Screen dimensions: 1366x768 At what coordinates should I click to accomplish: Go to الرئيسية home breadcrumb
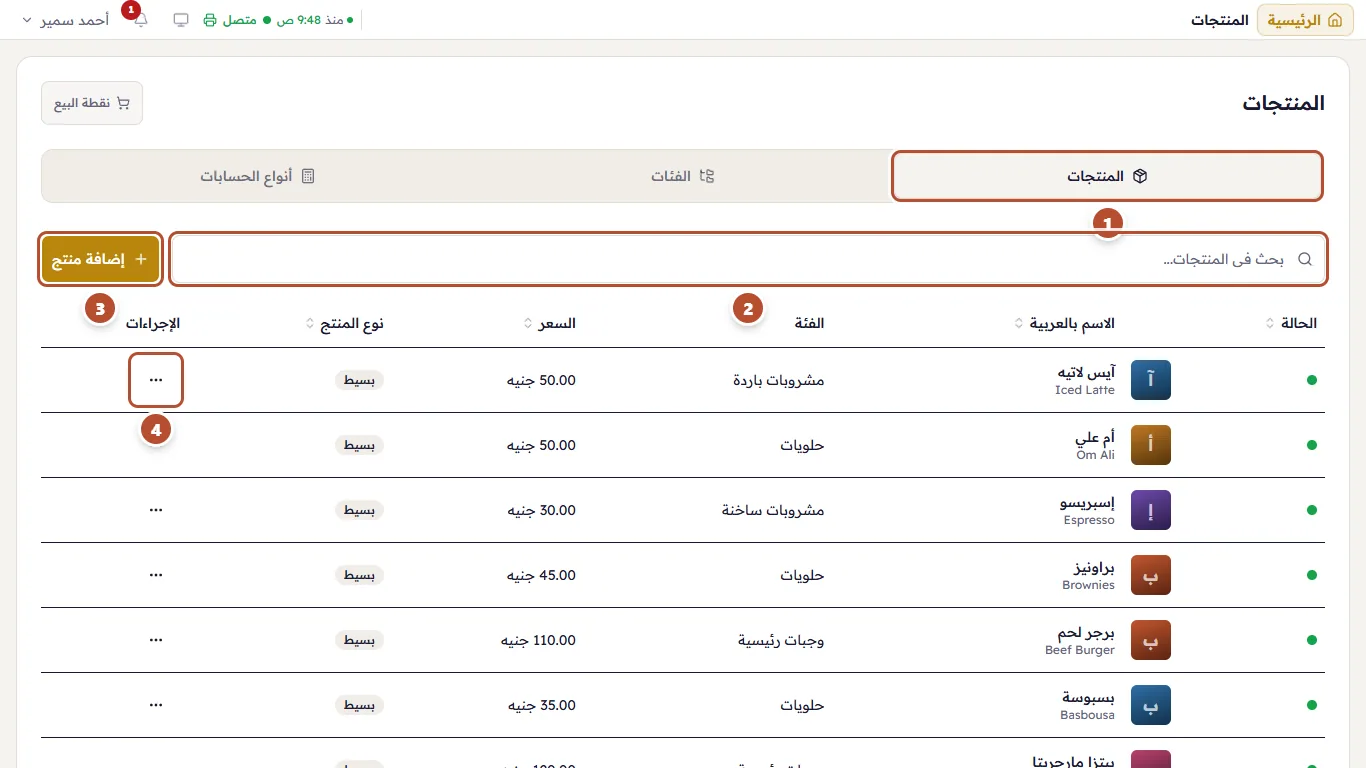pos(1307,20)
